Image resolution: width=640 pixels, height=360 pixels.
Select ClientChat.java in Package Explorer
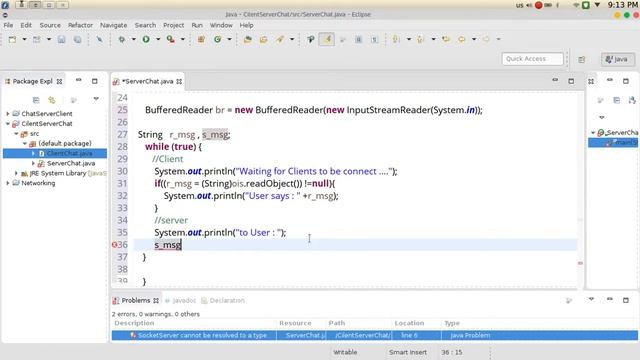pos(69,153)
